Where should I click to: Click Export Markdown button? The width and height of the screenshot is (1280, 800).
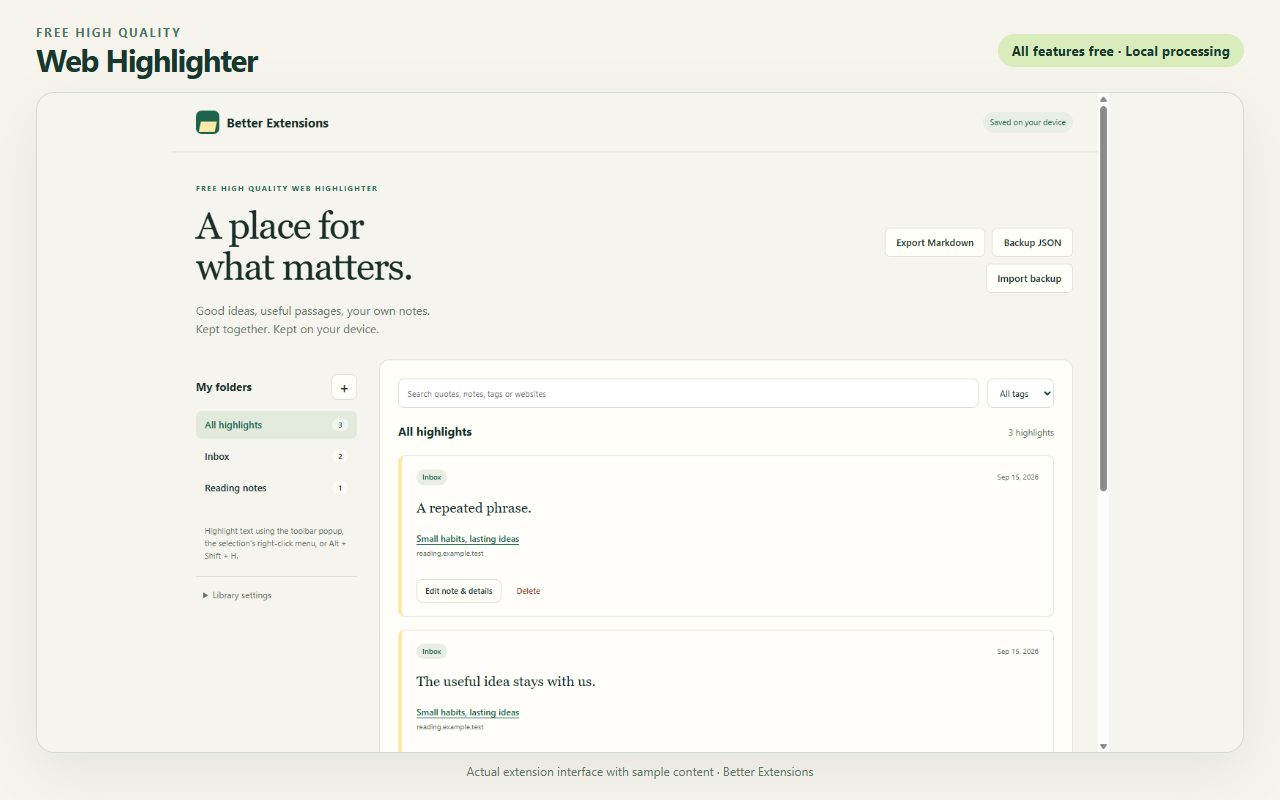pos(935,243)
